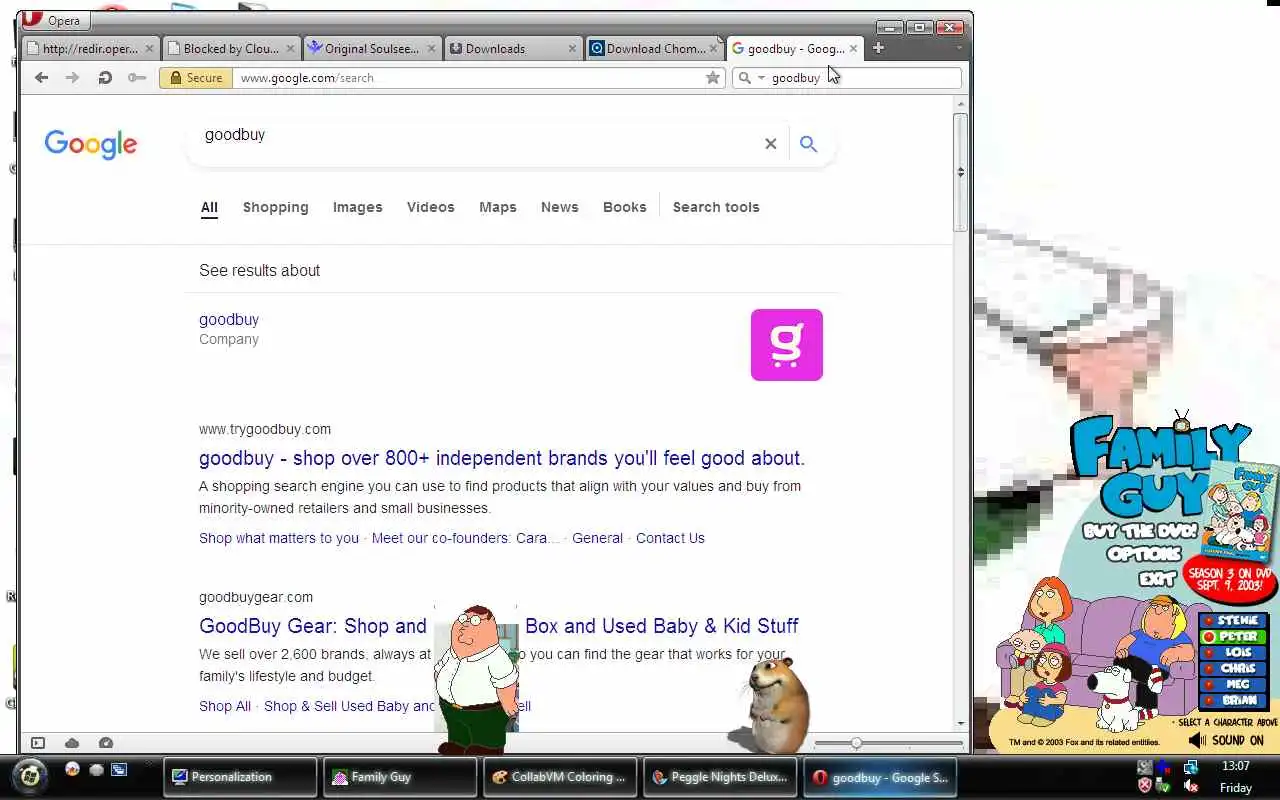The image size is (1280, 800).
Task: Click Options in Family Guy window
Action: pyautogui.click(x=1145, y=554)
